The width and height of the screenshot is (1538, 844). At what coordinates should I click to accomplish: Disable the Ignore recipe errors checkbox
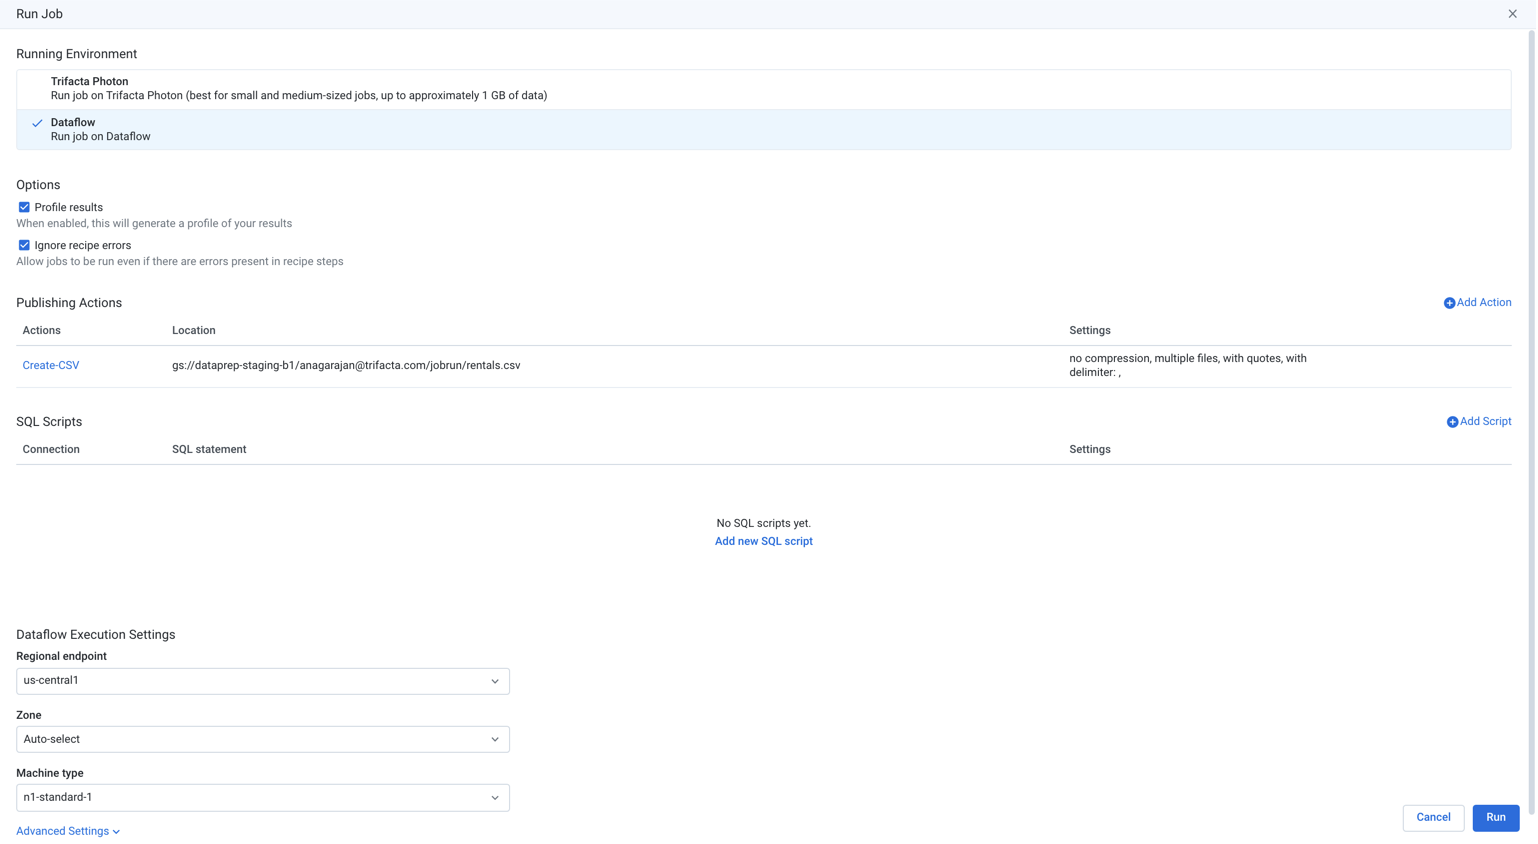point(24,245)
